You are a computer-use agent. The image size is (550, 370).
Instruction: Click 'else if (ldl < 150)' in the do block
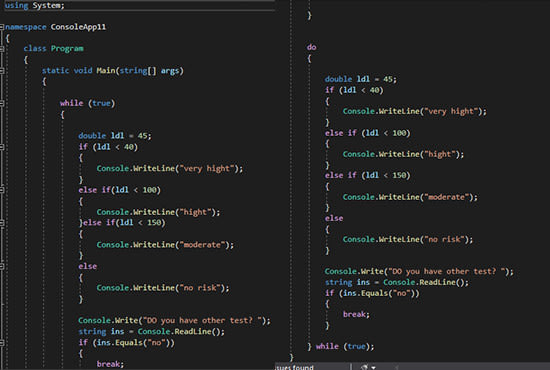click(x=367, y=175)
